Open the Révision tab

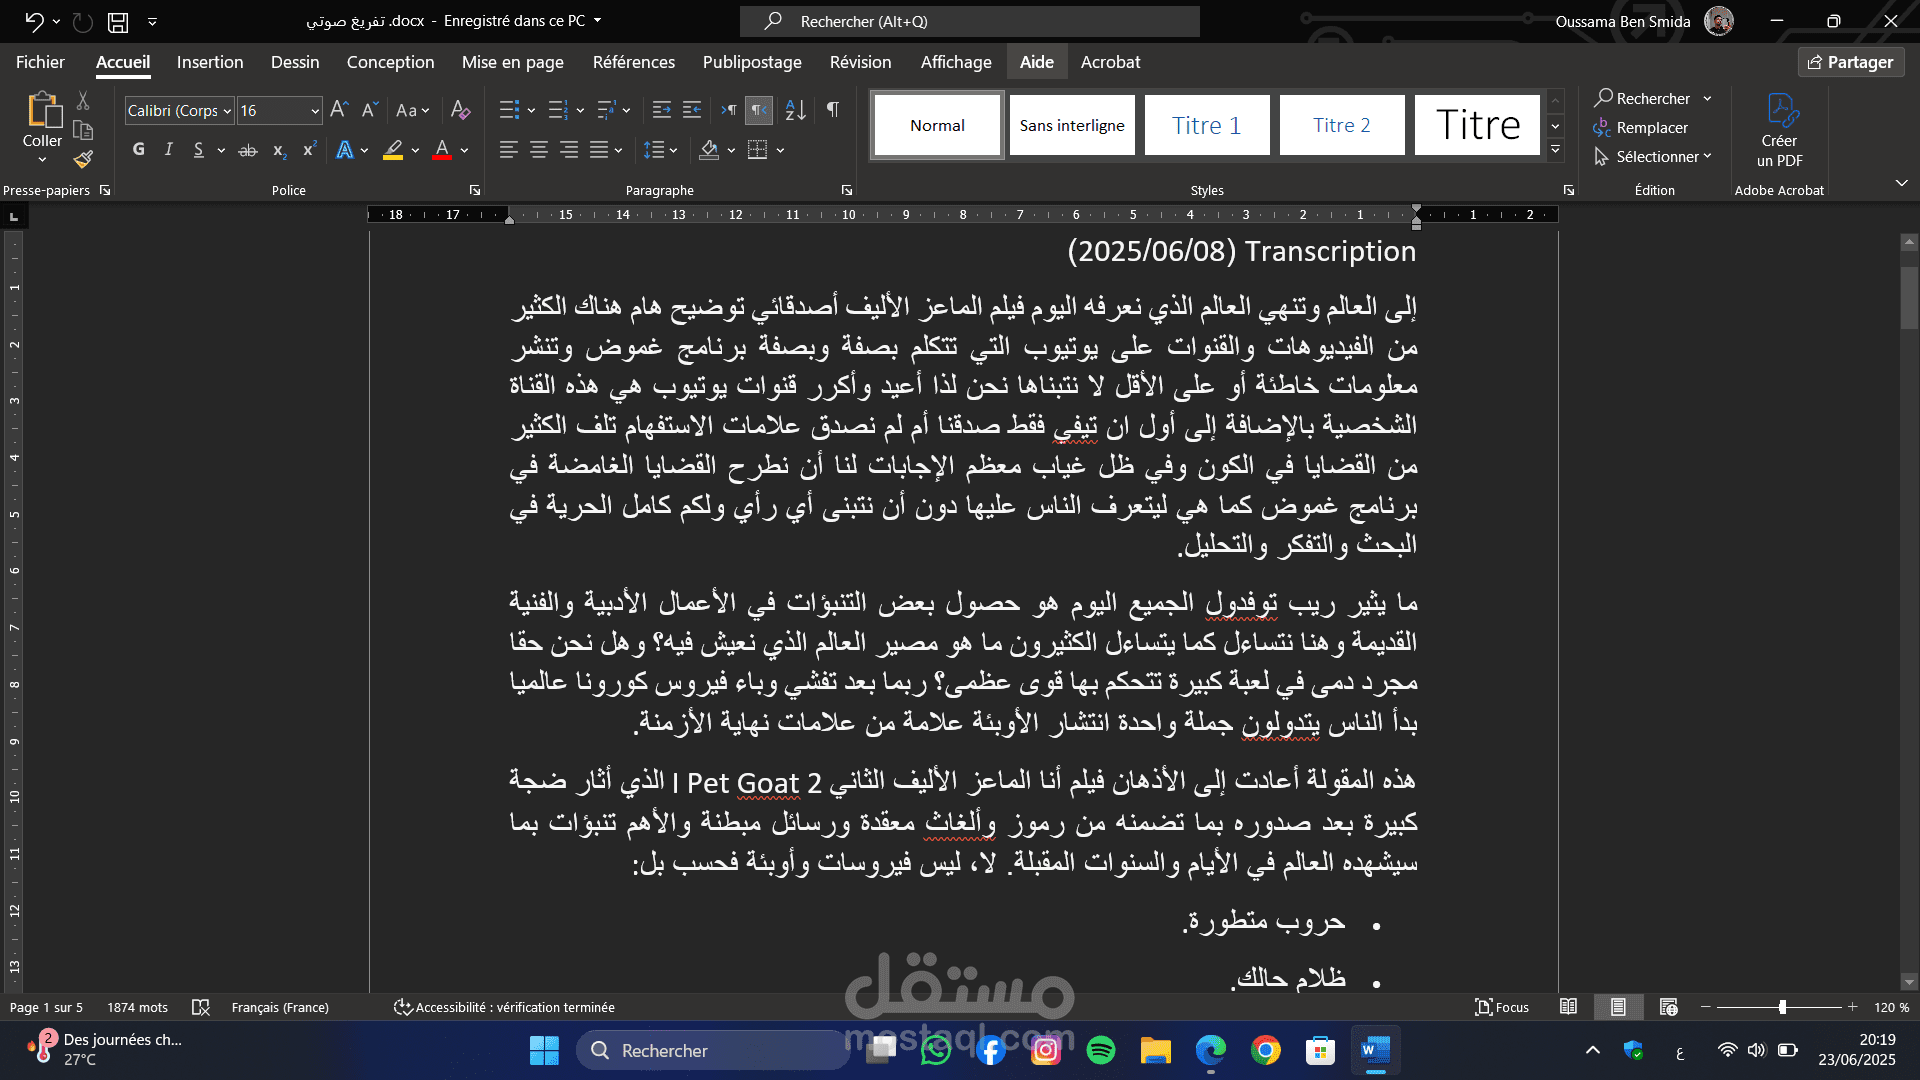pos(860,62)
